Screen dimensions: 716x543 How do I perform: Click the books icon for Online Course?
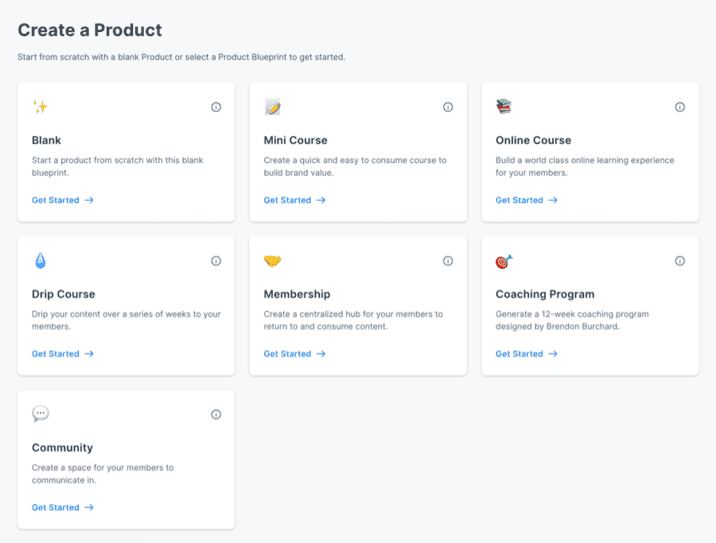click(x=504, y=106)
